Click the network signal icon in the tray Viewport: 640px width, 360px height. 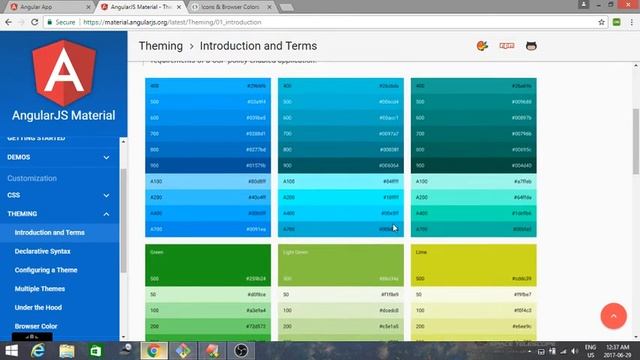click(x=563, y=351)
